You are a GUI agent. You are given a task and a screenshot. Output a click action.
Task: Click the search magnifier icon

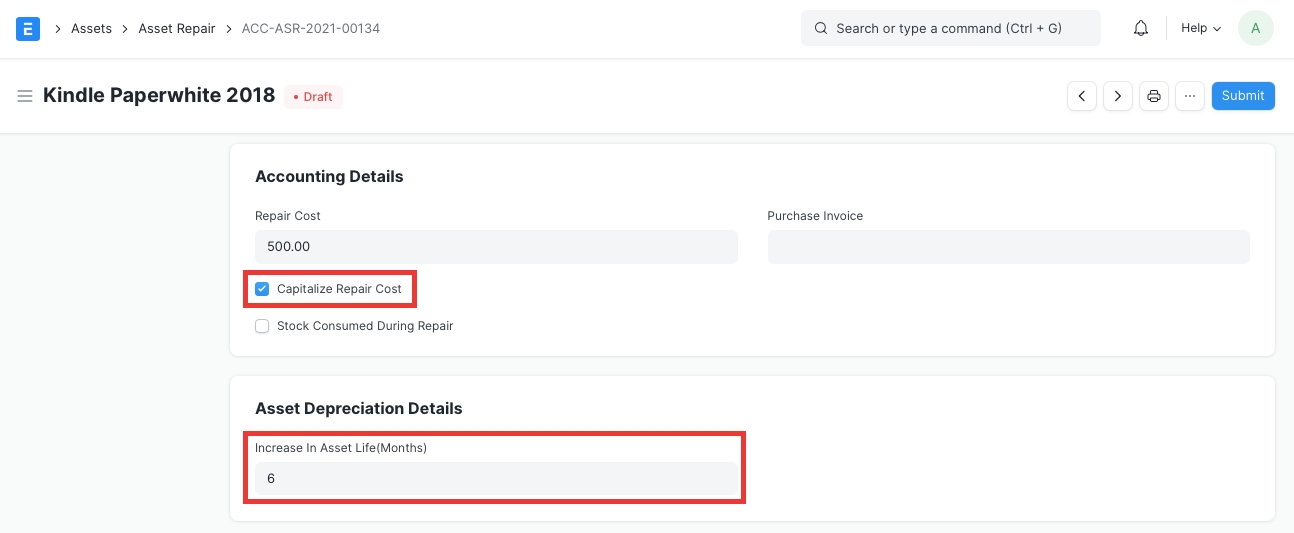[x=820, y=29]
